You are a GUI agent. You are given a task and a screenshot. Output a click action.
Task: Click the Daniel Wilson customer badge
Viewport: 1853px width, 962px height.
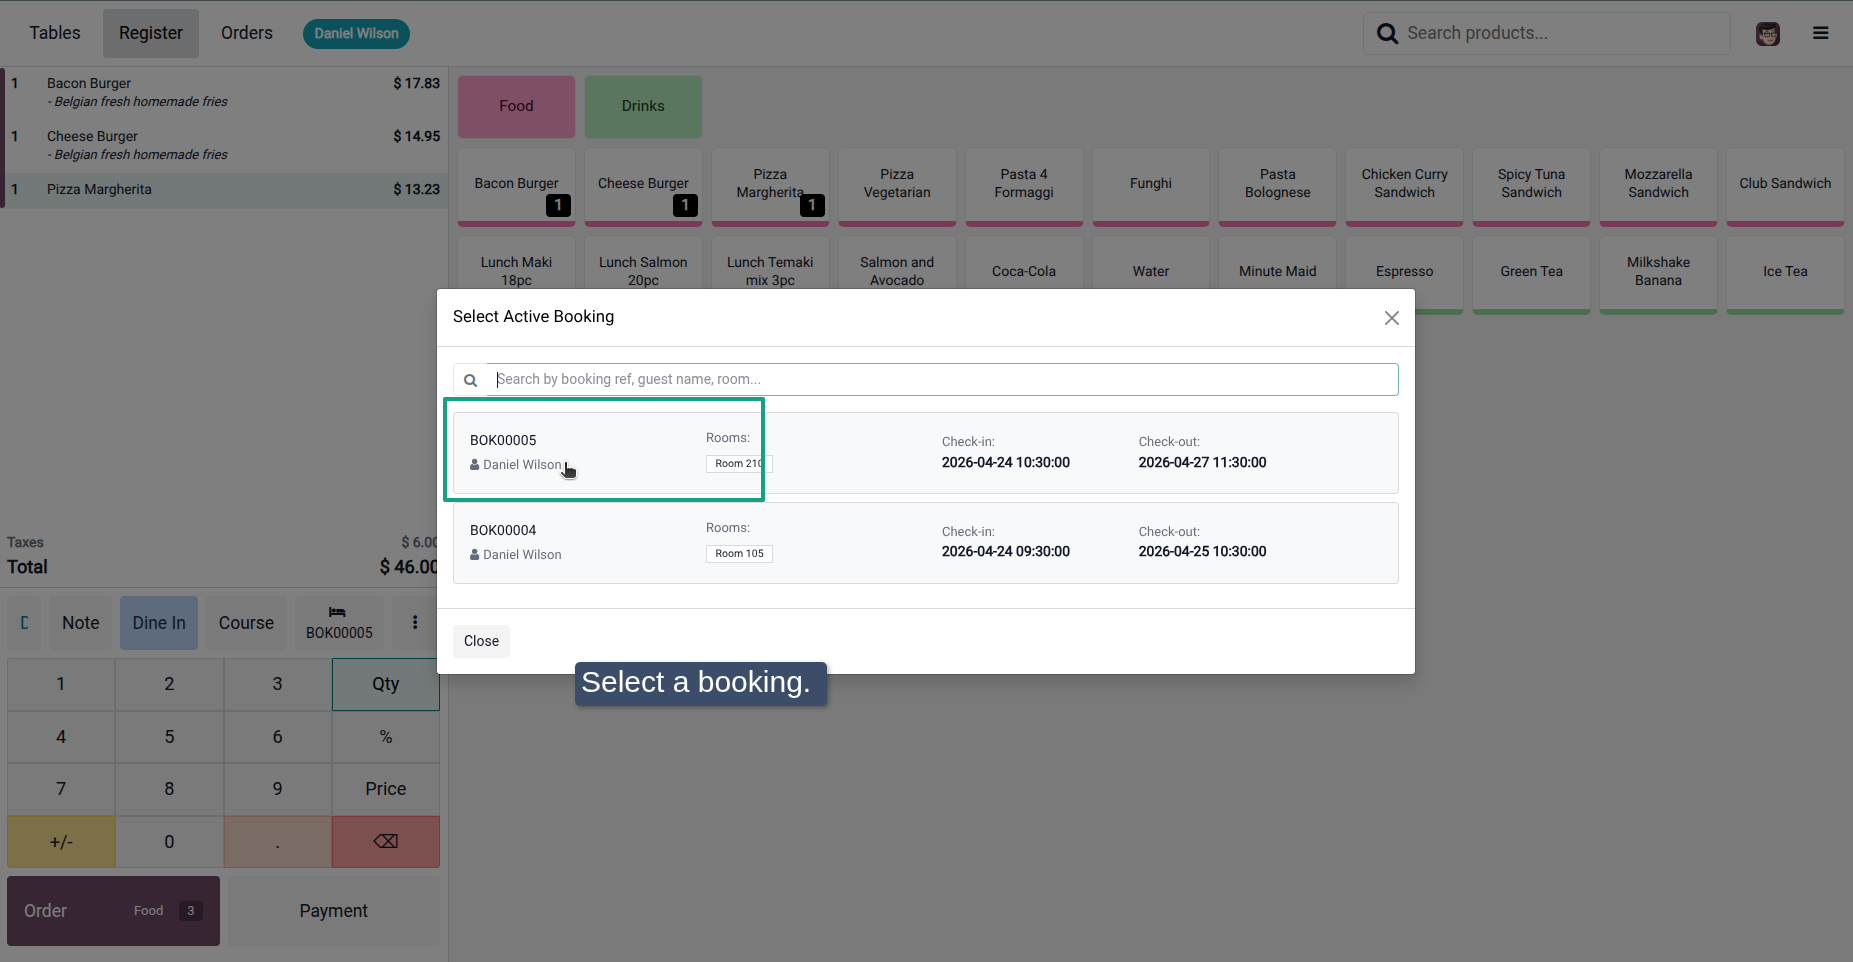(356, 33)
